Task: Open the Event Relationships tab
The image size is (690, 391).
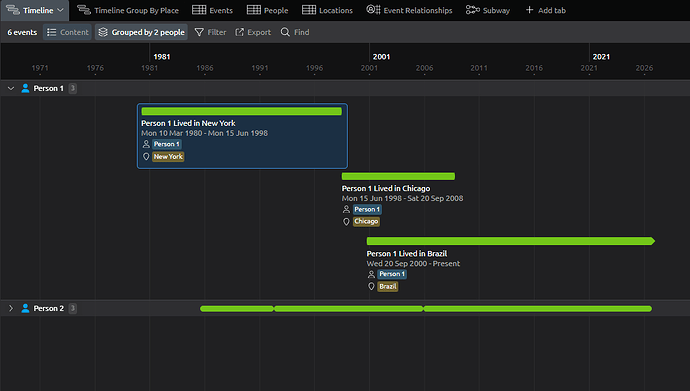Action: 409,10
